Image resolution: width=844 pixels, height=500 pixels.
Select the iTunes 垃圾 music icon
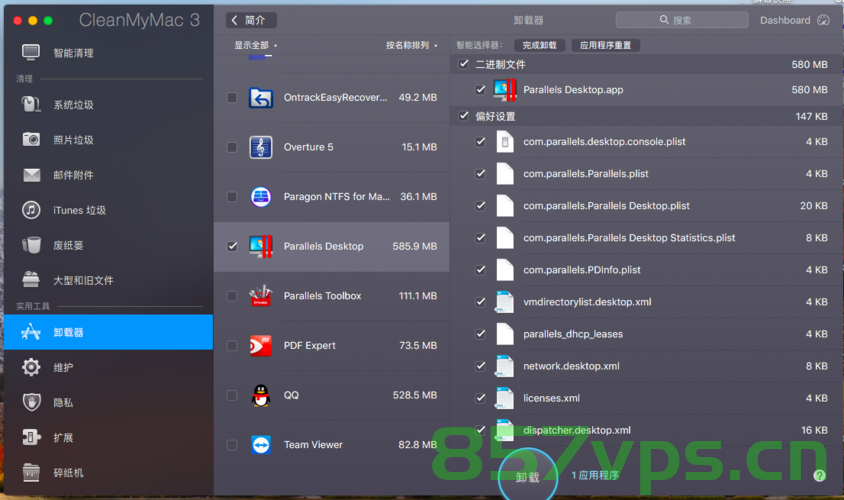(31, 210)
